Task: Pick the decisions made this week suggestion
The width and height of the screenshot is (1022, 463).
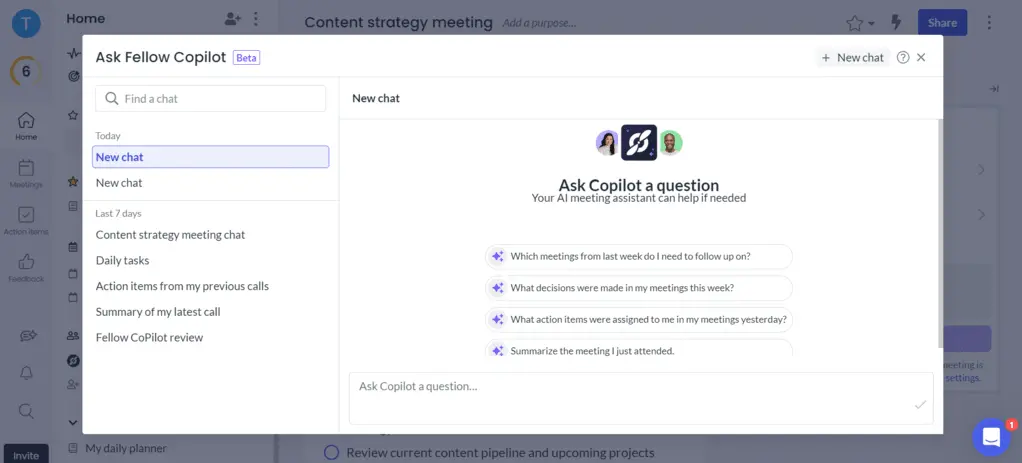Action: pos(638,288)
